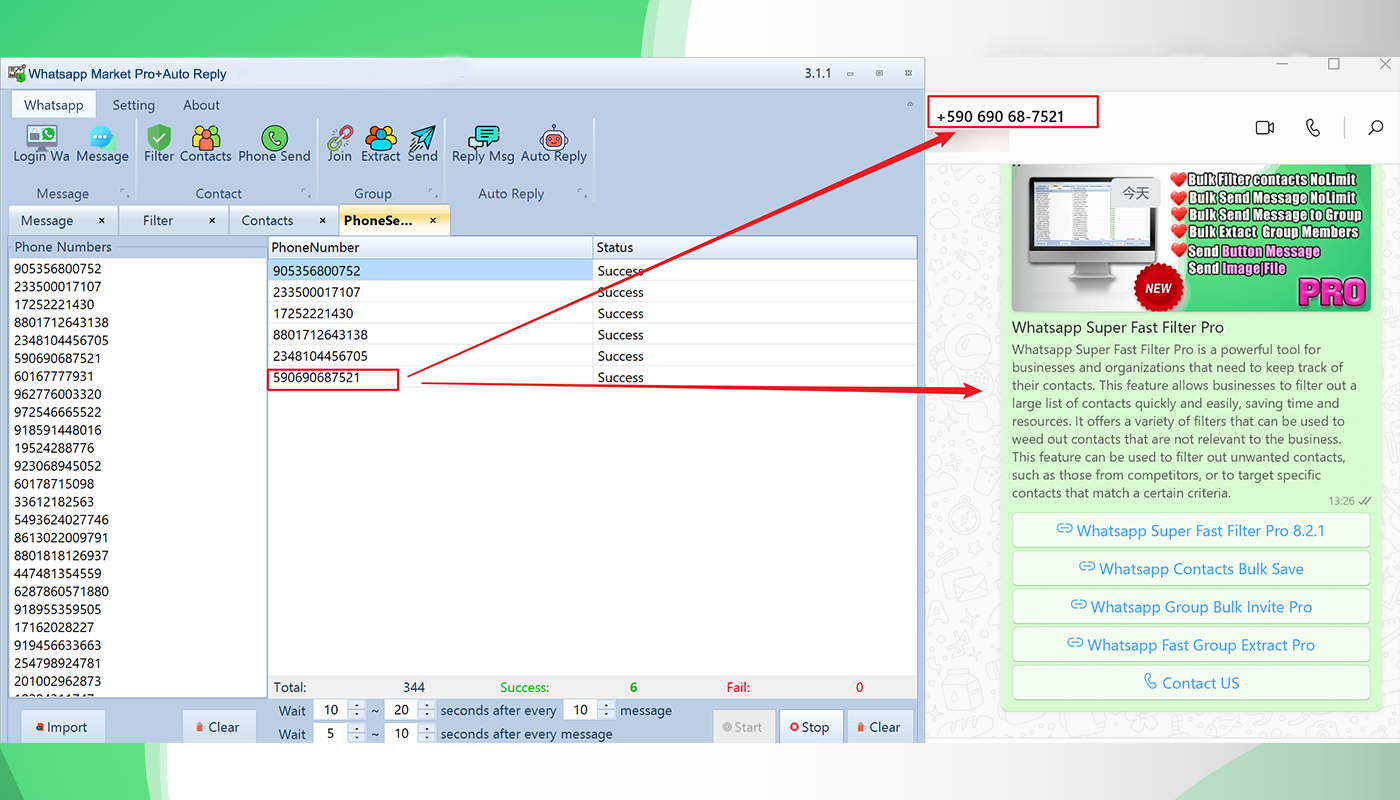Click the wait field showing 20
The height and width of the screenshot is (800, 1400).
[401, 710]
